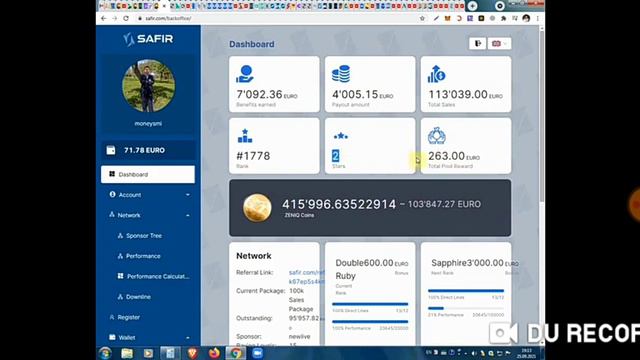Click the Network tree icon in sidebar
Image resolution: width=640 pixels, height=360 pixels.
click(x=111, y=215)
